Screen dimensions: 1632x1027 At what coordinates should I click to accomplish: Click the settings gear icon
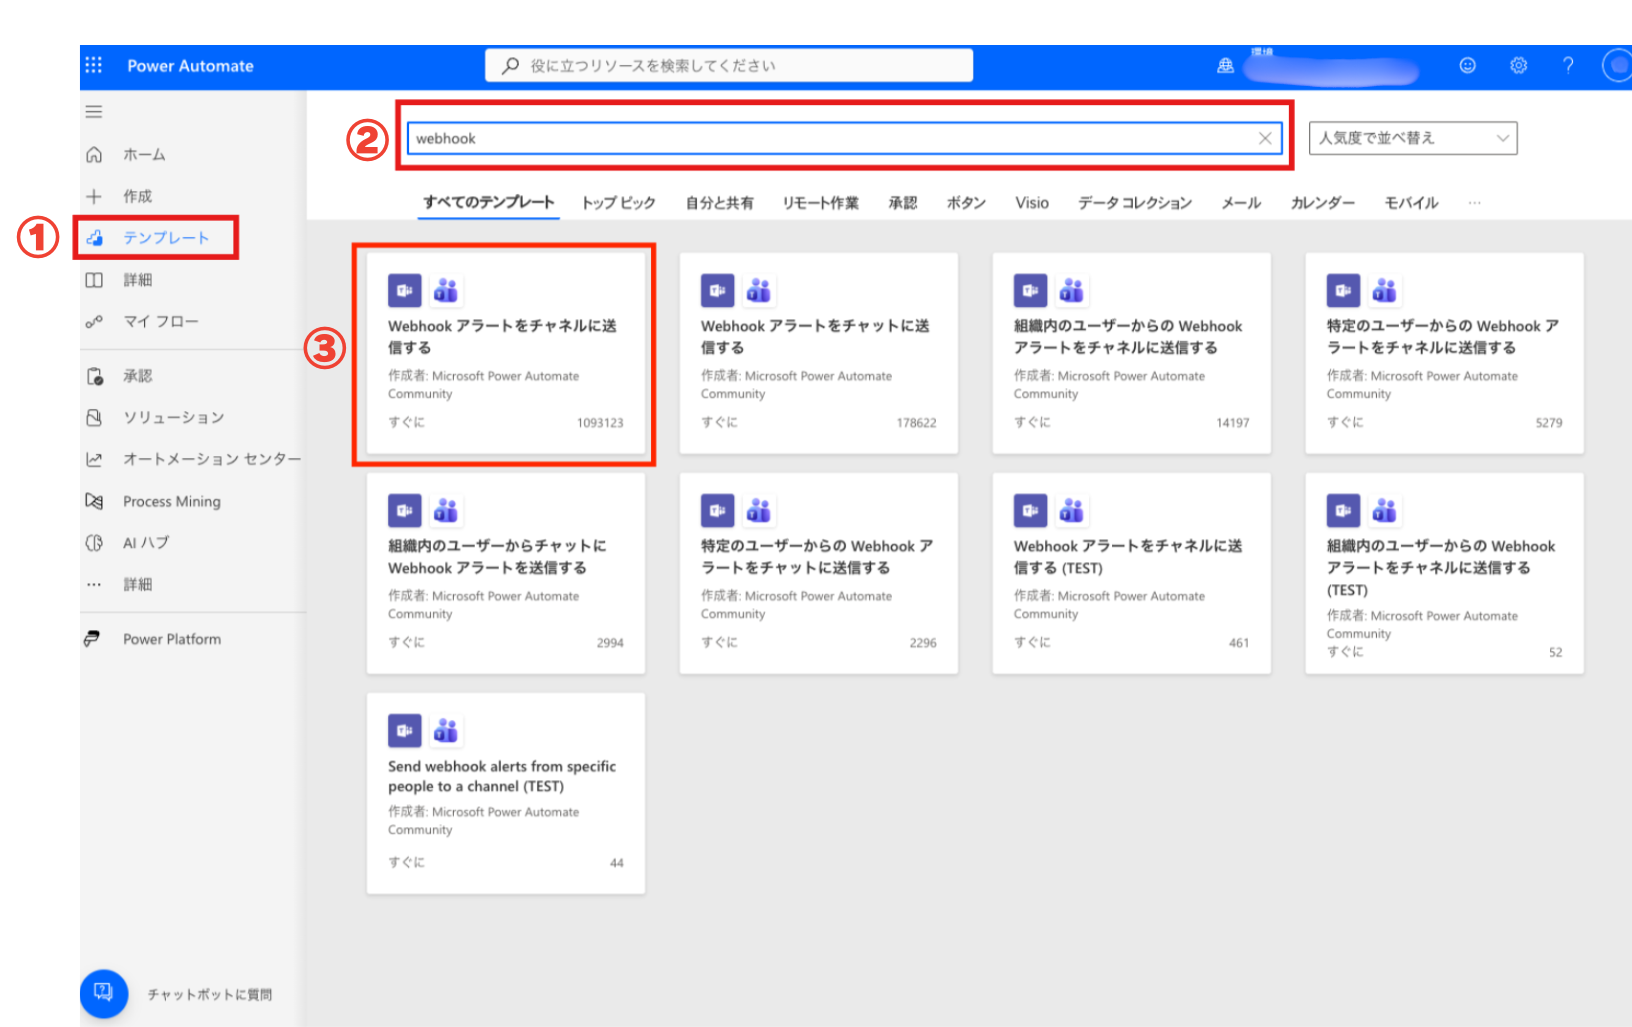click(x=1518, y=66)
